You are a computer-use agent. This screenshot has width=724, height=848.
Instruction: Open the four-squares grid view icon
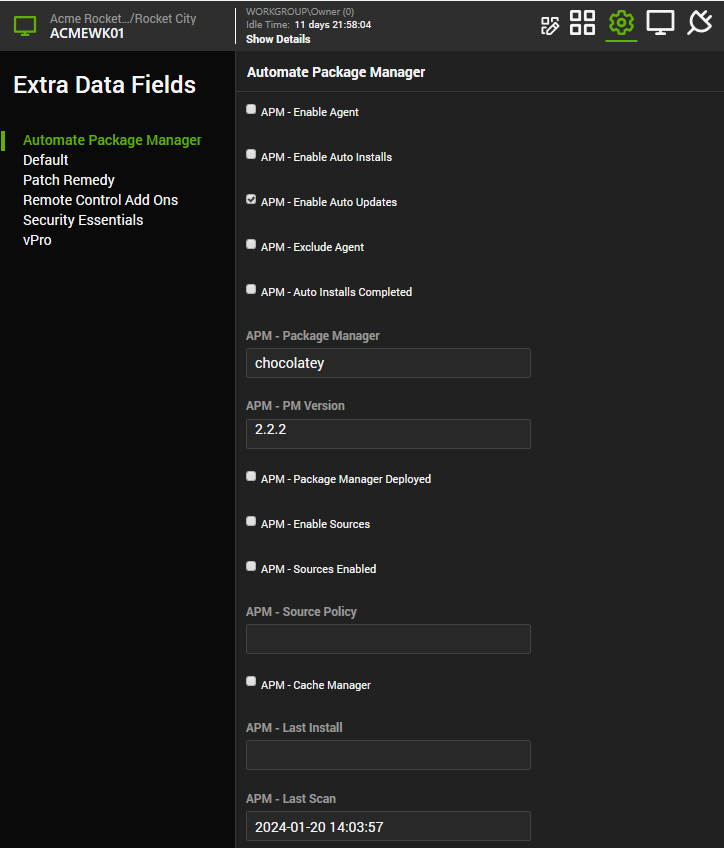click(x=583, y=23)
